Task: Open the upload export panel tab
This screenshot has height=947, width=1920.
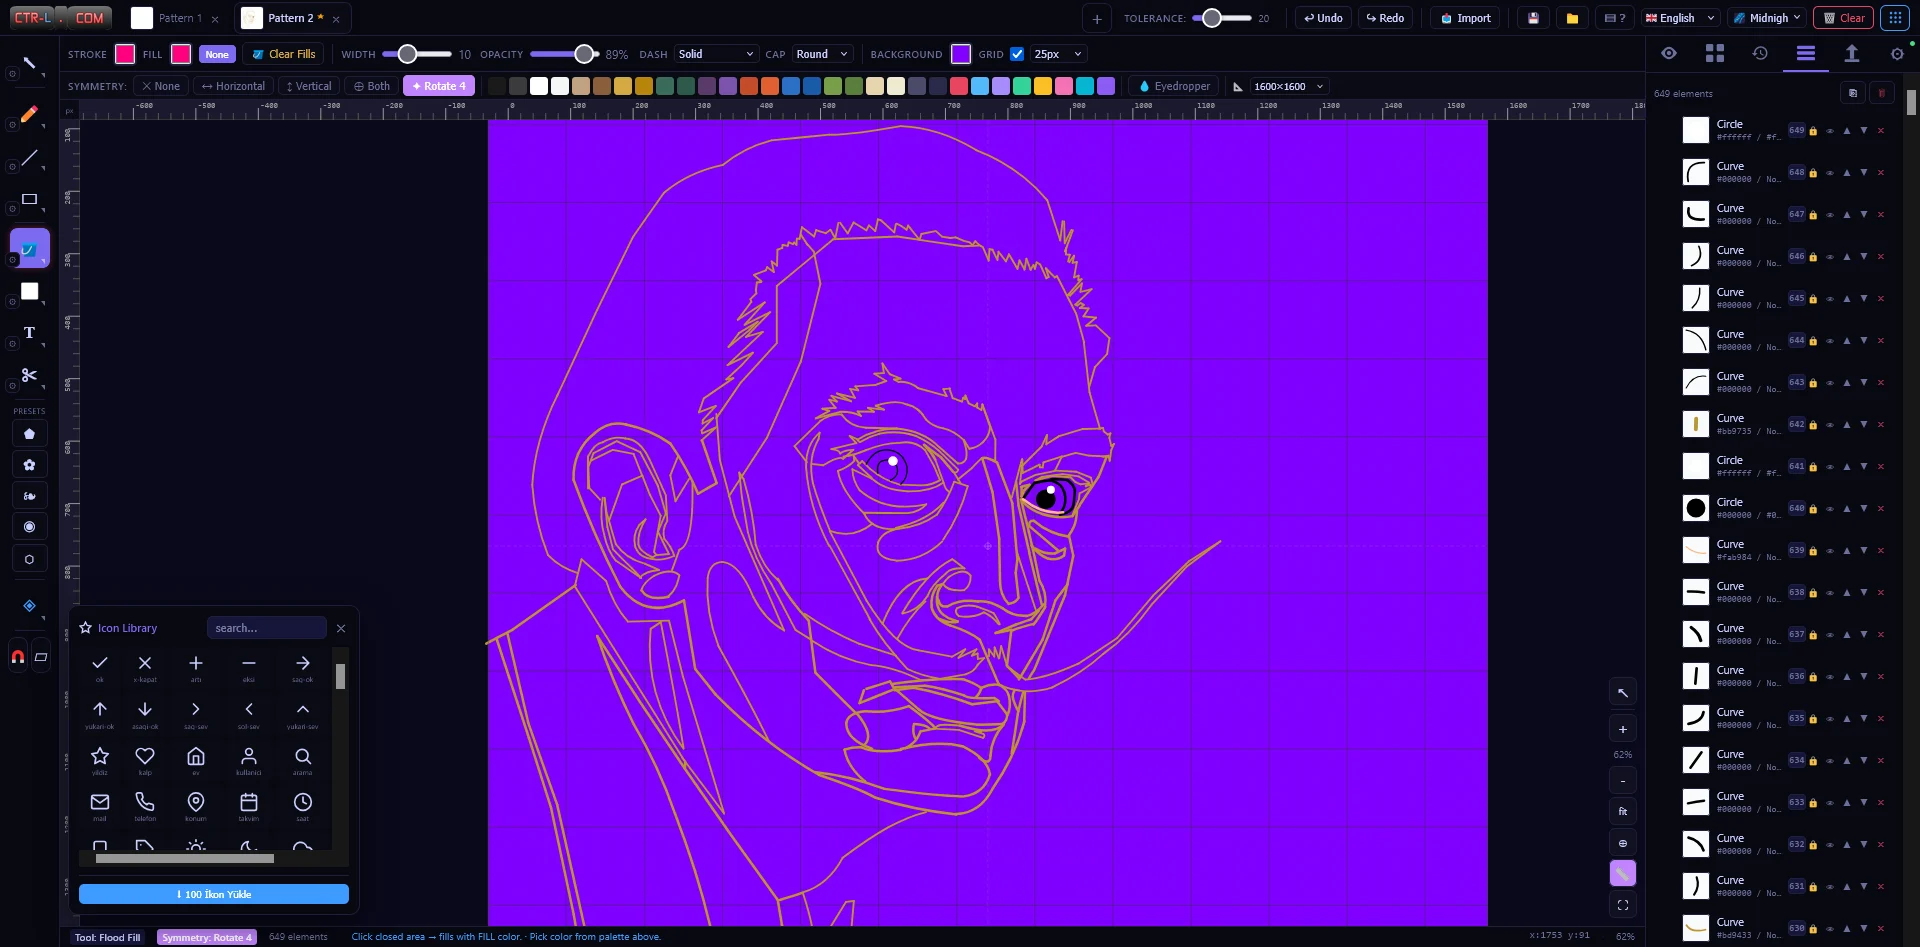Action: (x=1852, y=53)
